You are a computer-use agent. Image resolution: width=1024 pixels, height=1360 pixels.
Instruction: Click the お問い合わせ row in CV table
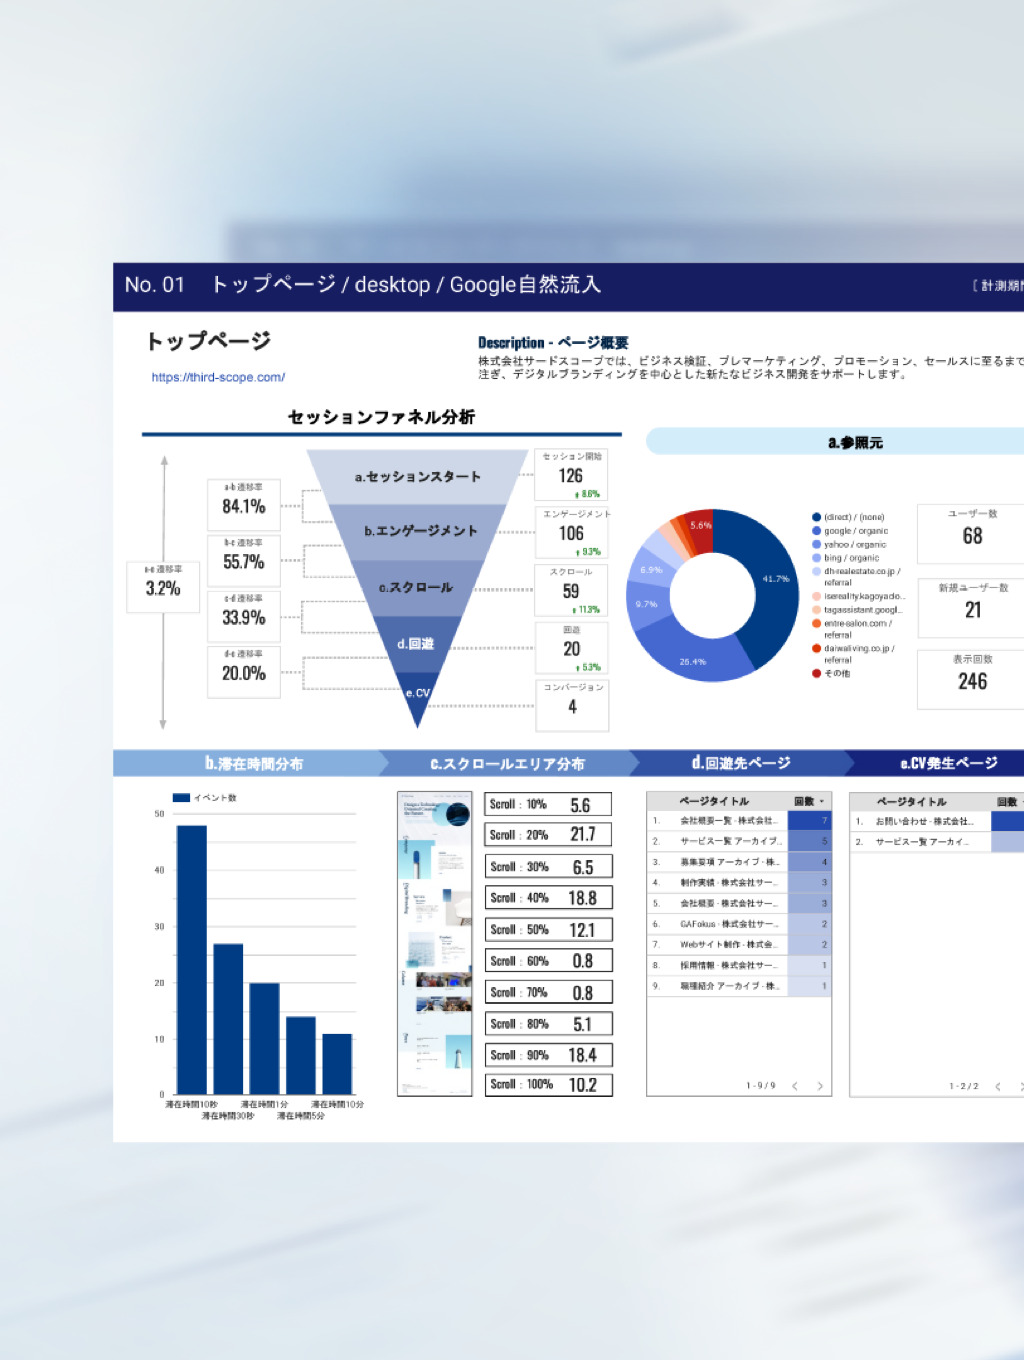(x=923, y=821)
